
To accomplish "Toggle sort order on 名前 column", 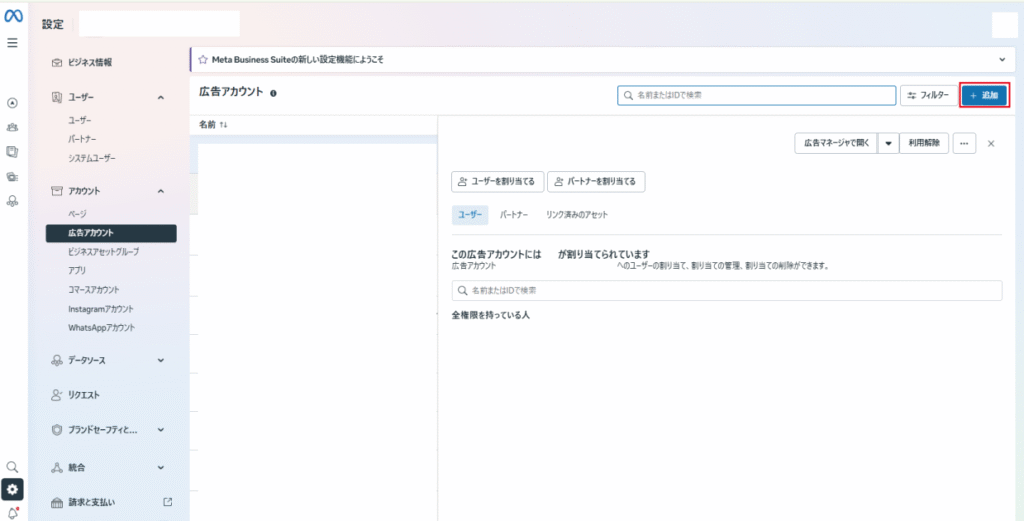I will 222,125.
